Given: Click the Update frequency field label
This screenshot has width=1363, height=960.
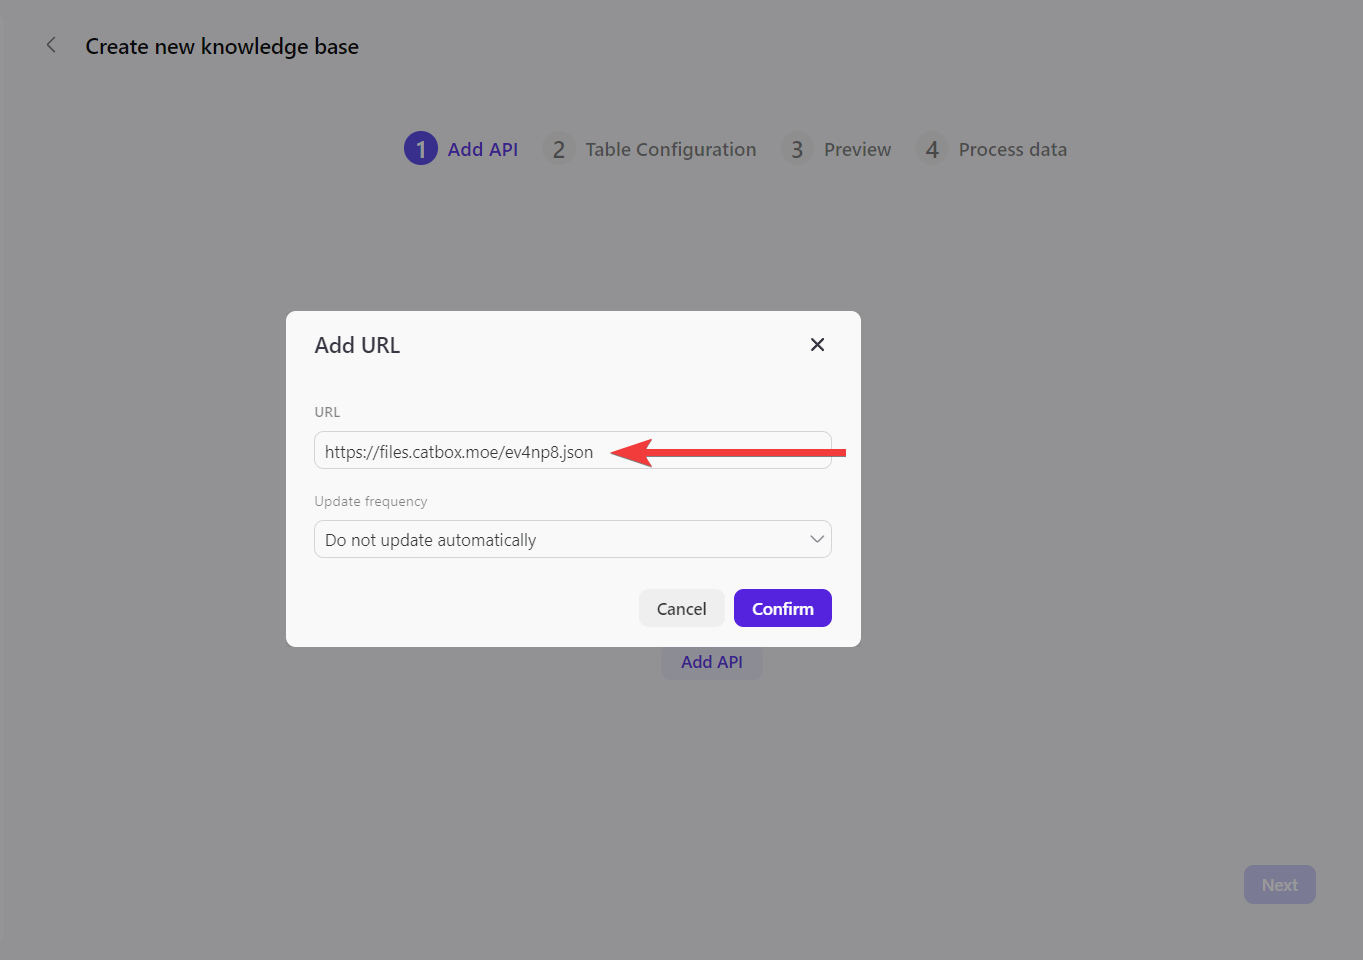Looking at the screenshot, I should pyautogui.click(x=371, y=501).
